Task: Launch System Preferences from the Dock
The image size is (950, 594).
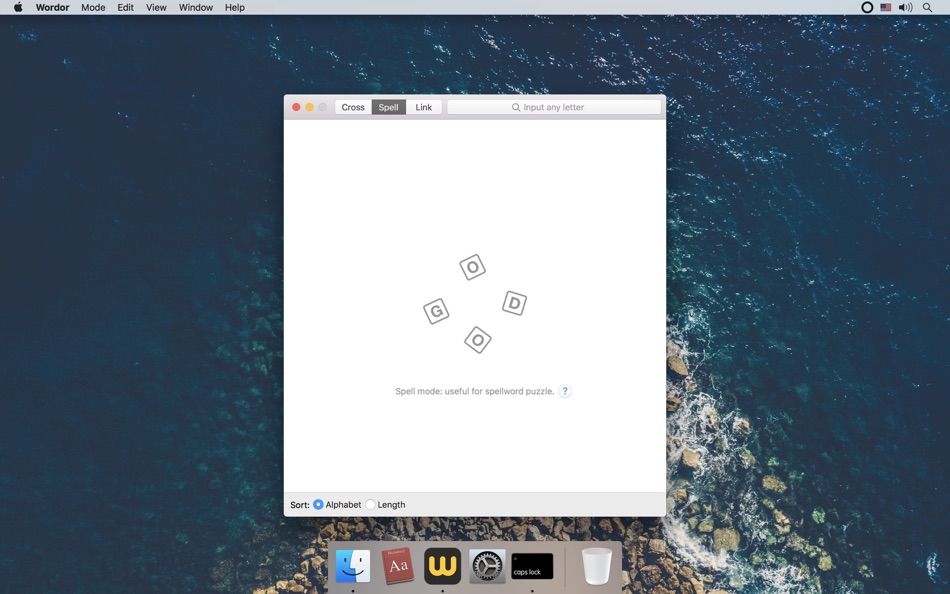Action: 487,565
